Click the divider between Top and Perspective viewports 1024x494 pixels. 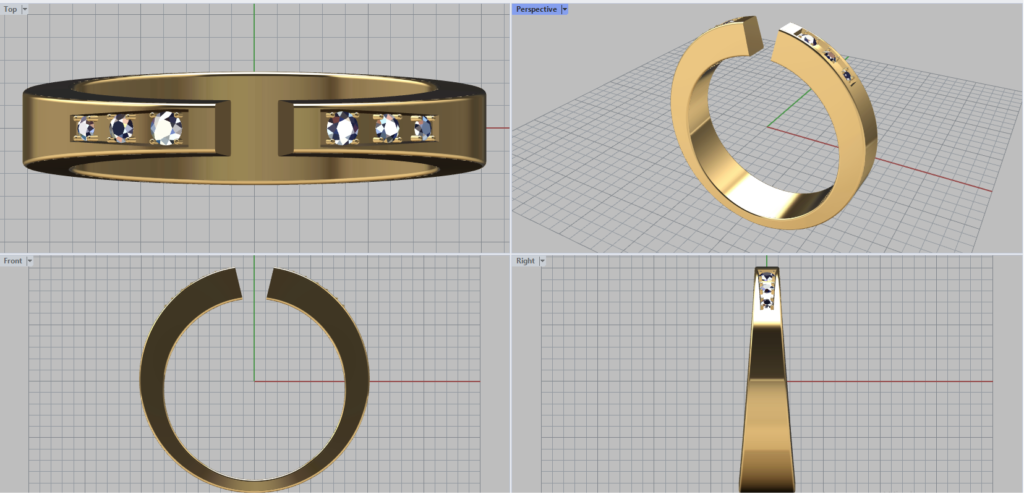point(511,125)
